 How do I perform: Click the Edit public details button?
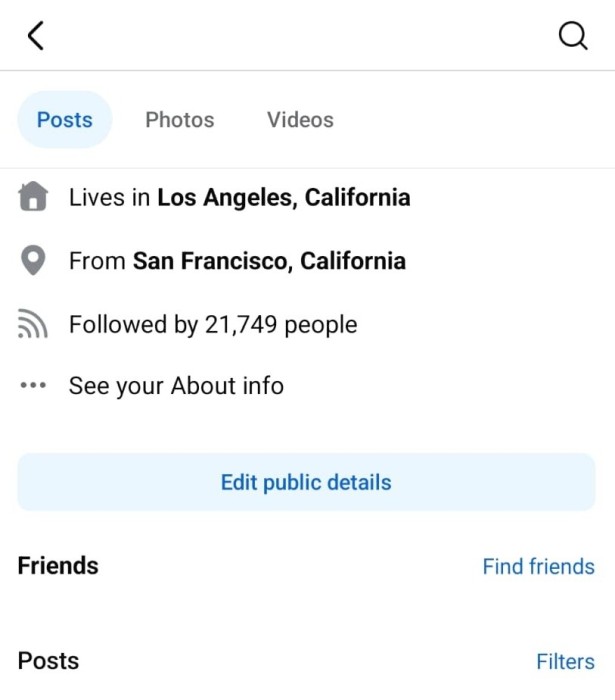(x=306, y=482)
